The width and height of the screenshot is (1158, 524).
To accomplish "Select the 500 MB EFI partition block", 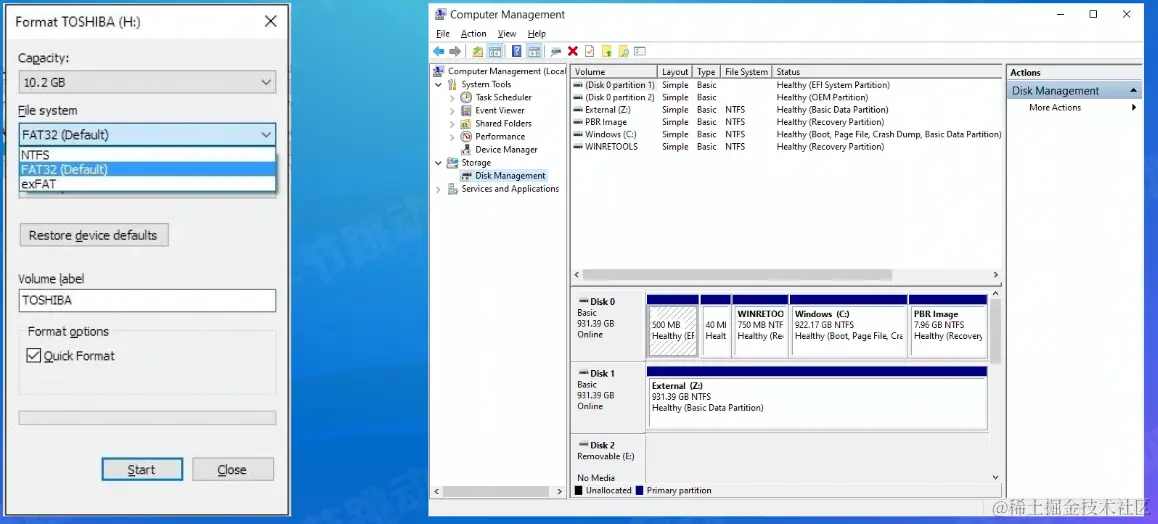I will (672, 325).
